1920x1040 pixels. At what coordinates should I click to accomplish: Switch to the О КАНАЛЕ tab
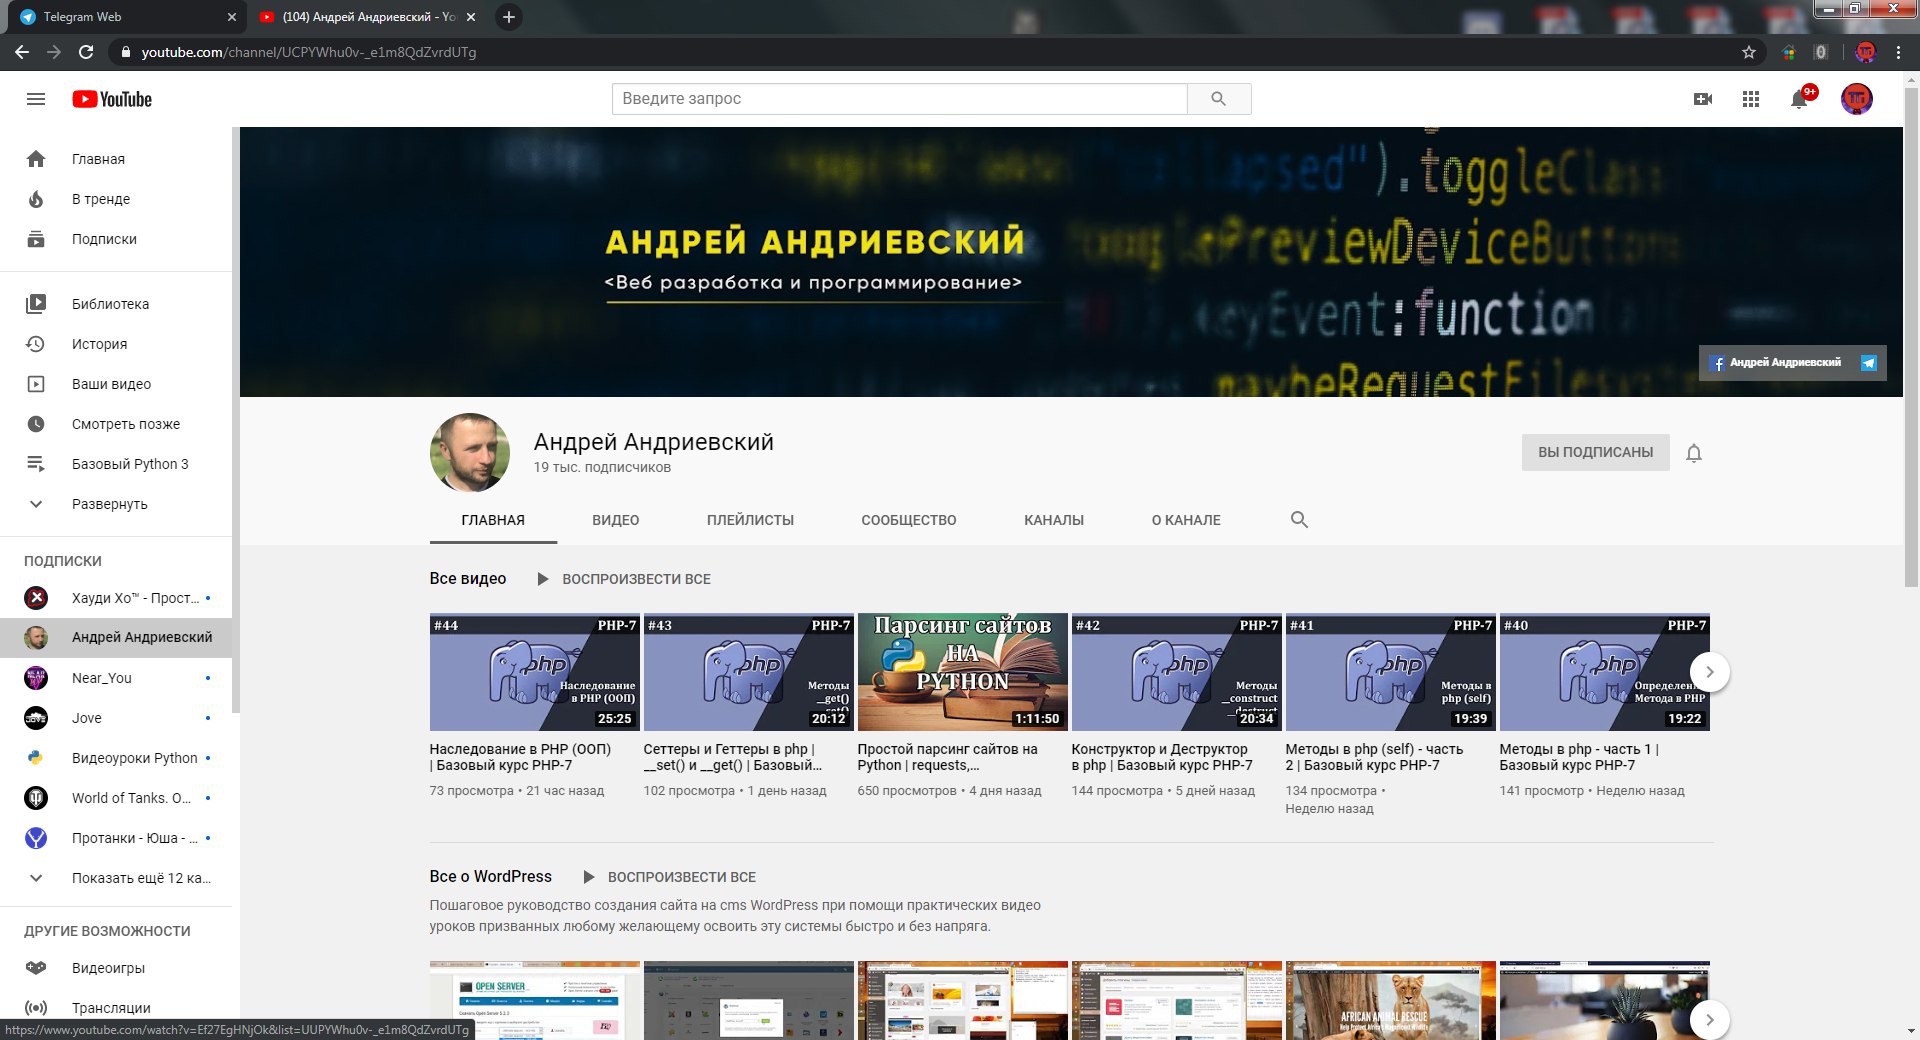pos(1186,520)
